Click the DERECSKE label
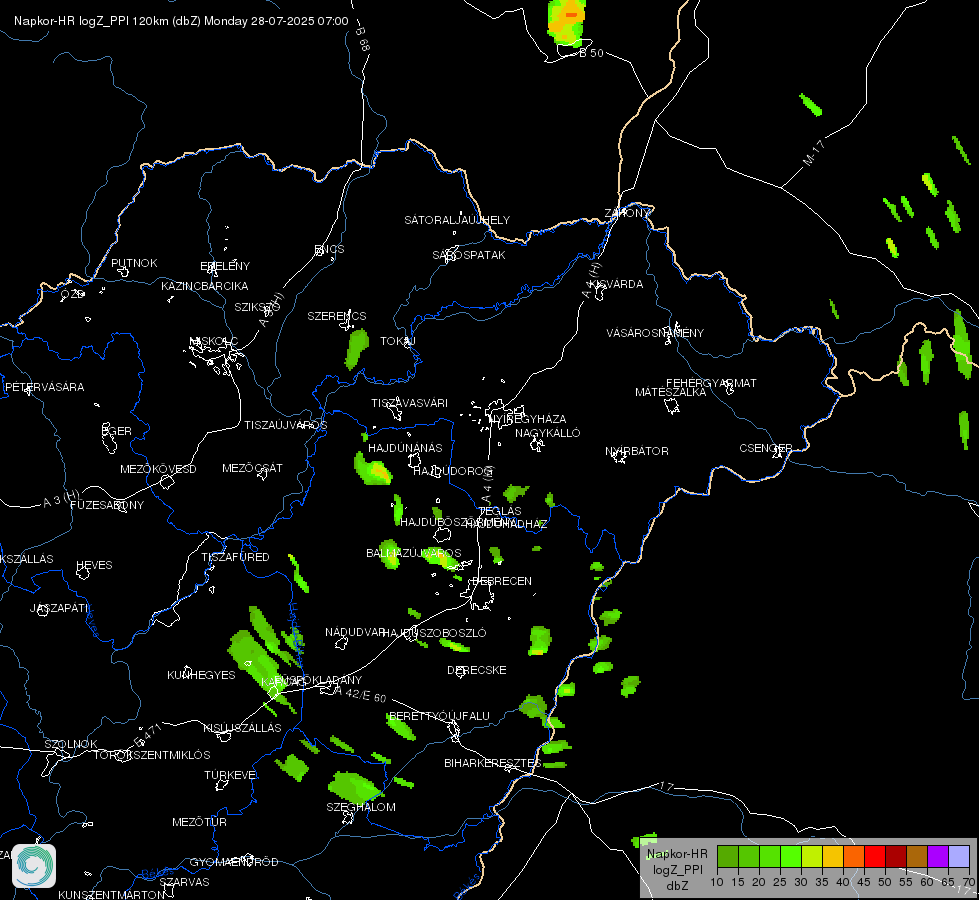The height and width of the screenshot is (900, 979). [x=477, y=670]
